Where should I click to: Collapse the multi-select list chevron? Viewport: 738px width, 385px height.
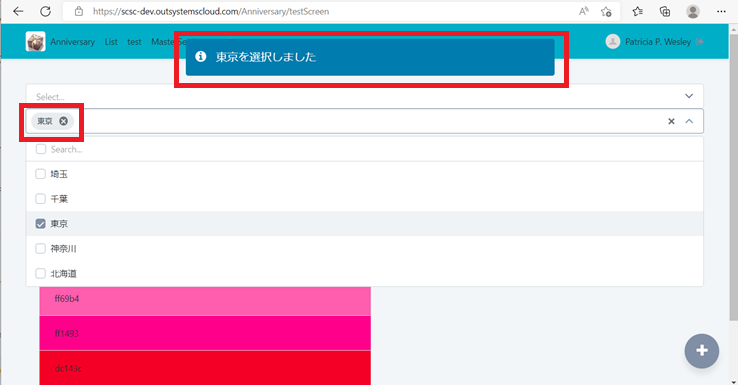tap(689, 121)
